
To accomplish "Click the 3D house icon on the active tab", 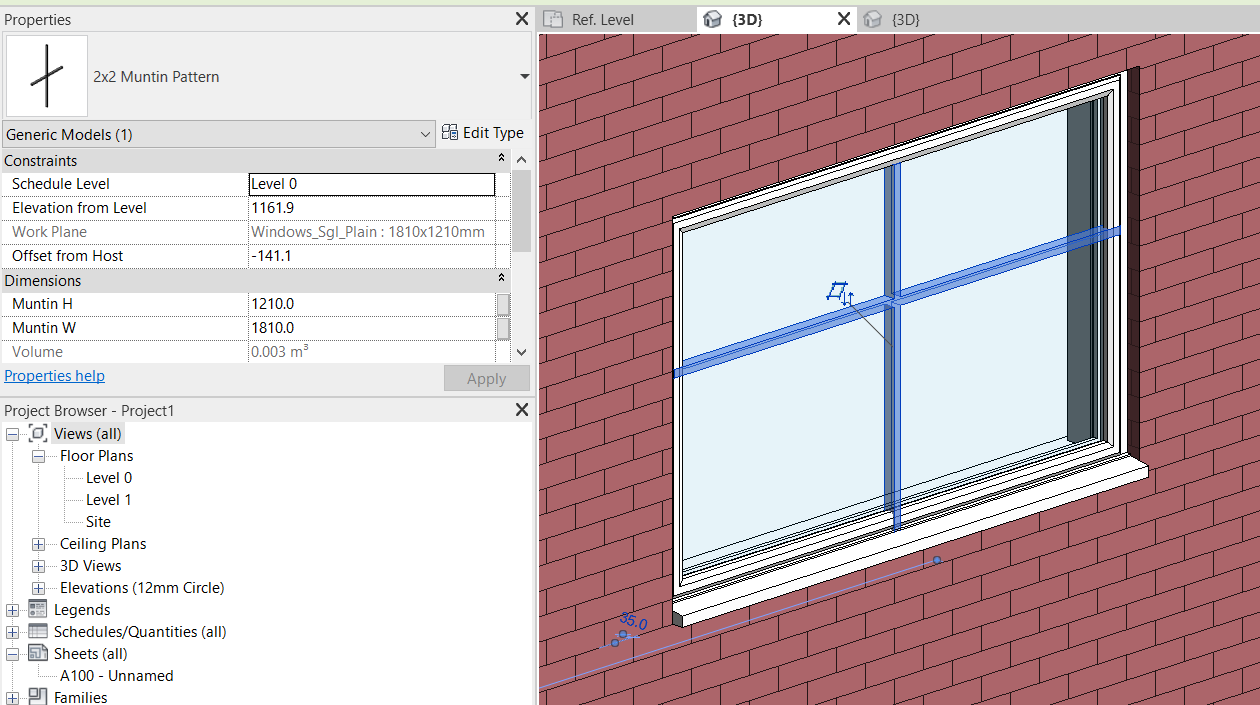I will pyautogui.click(x=711, y=18).
